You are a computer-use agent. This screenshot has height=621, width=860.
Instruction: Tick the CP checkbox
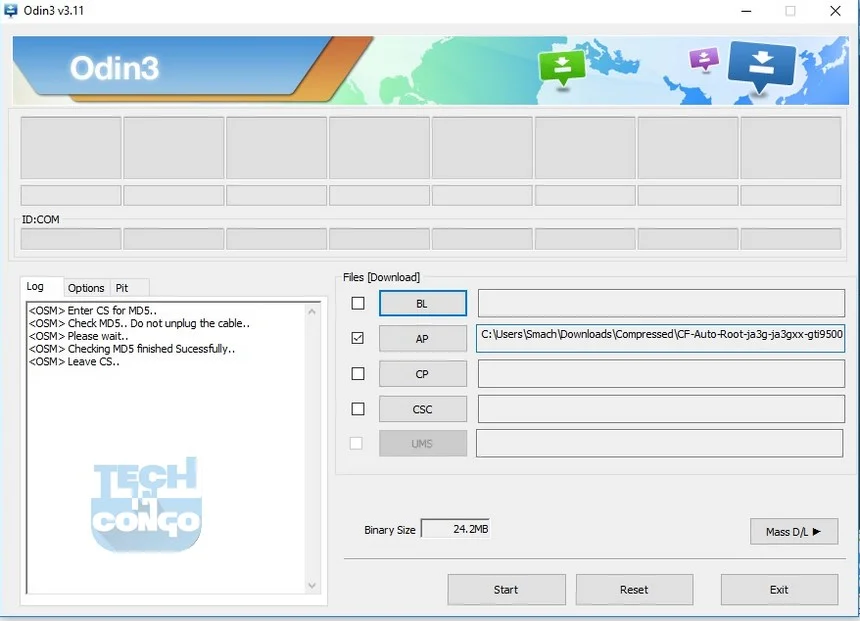click(x=357, y=373)
